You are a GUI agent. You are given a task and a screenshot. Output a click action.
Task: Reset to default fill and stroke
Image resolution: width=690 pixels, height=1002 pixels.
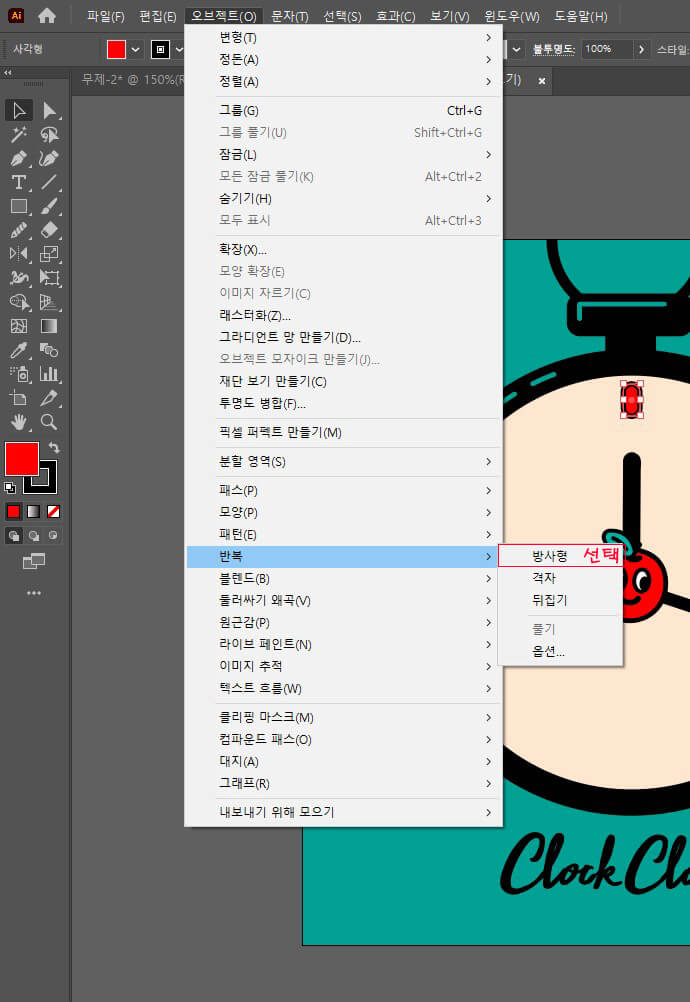click(x=10, y=488)
